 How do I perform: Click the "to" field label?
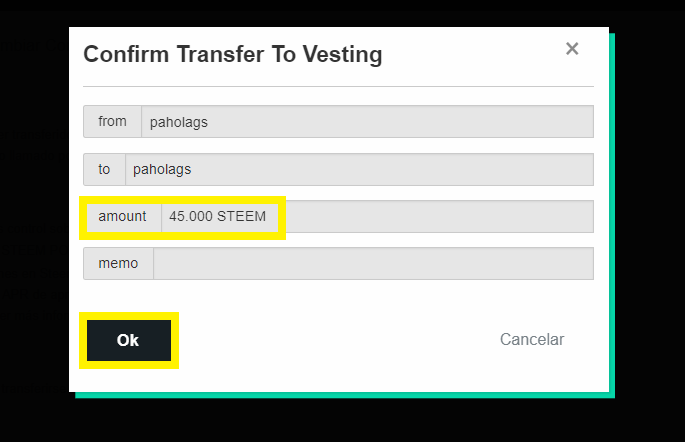pos(104,170)
